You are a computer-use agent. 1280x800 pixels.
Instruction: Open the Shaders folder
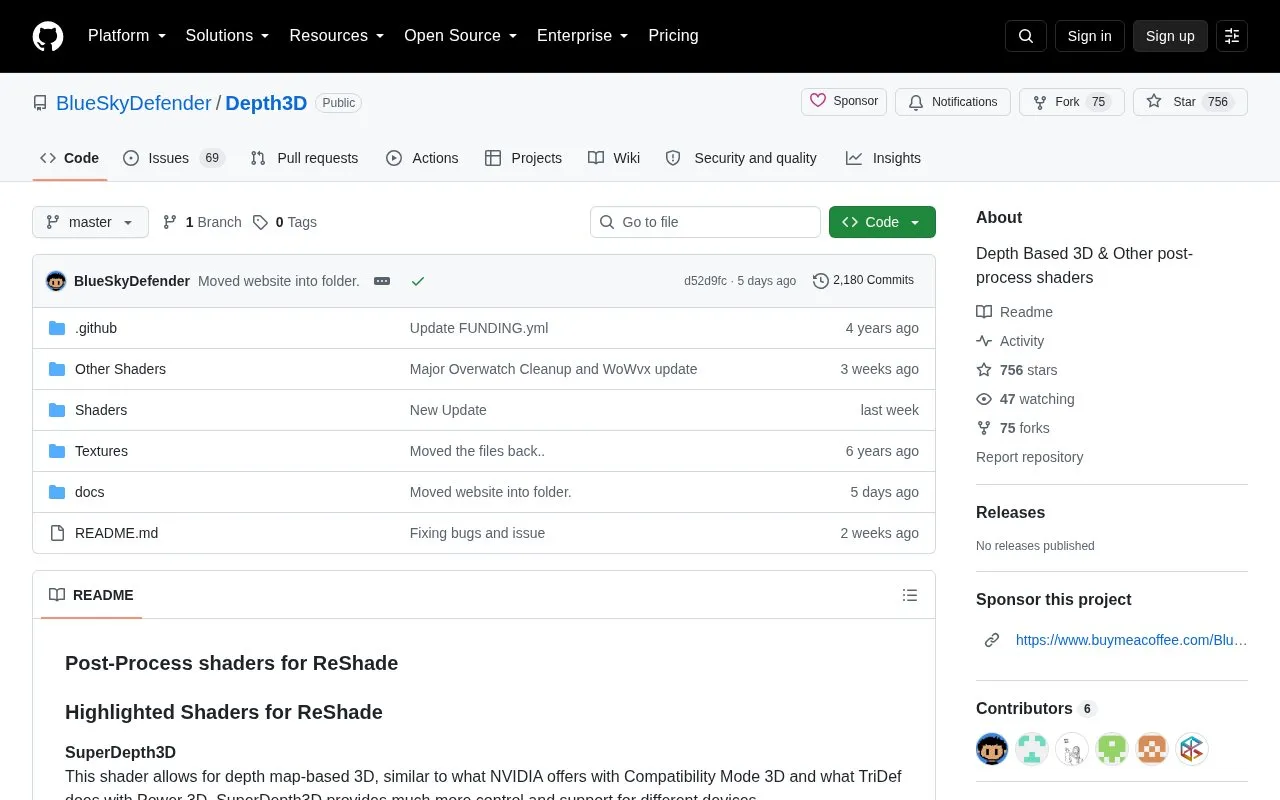(x=101, y=410)
